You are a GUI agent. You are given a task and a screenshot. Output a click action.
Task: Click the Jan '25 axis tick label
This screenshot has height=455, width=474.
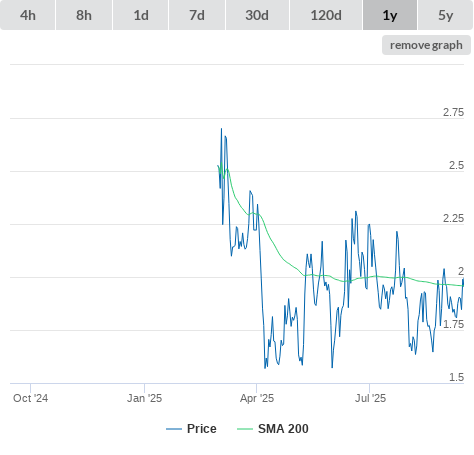pos(144,398)
